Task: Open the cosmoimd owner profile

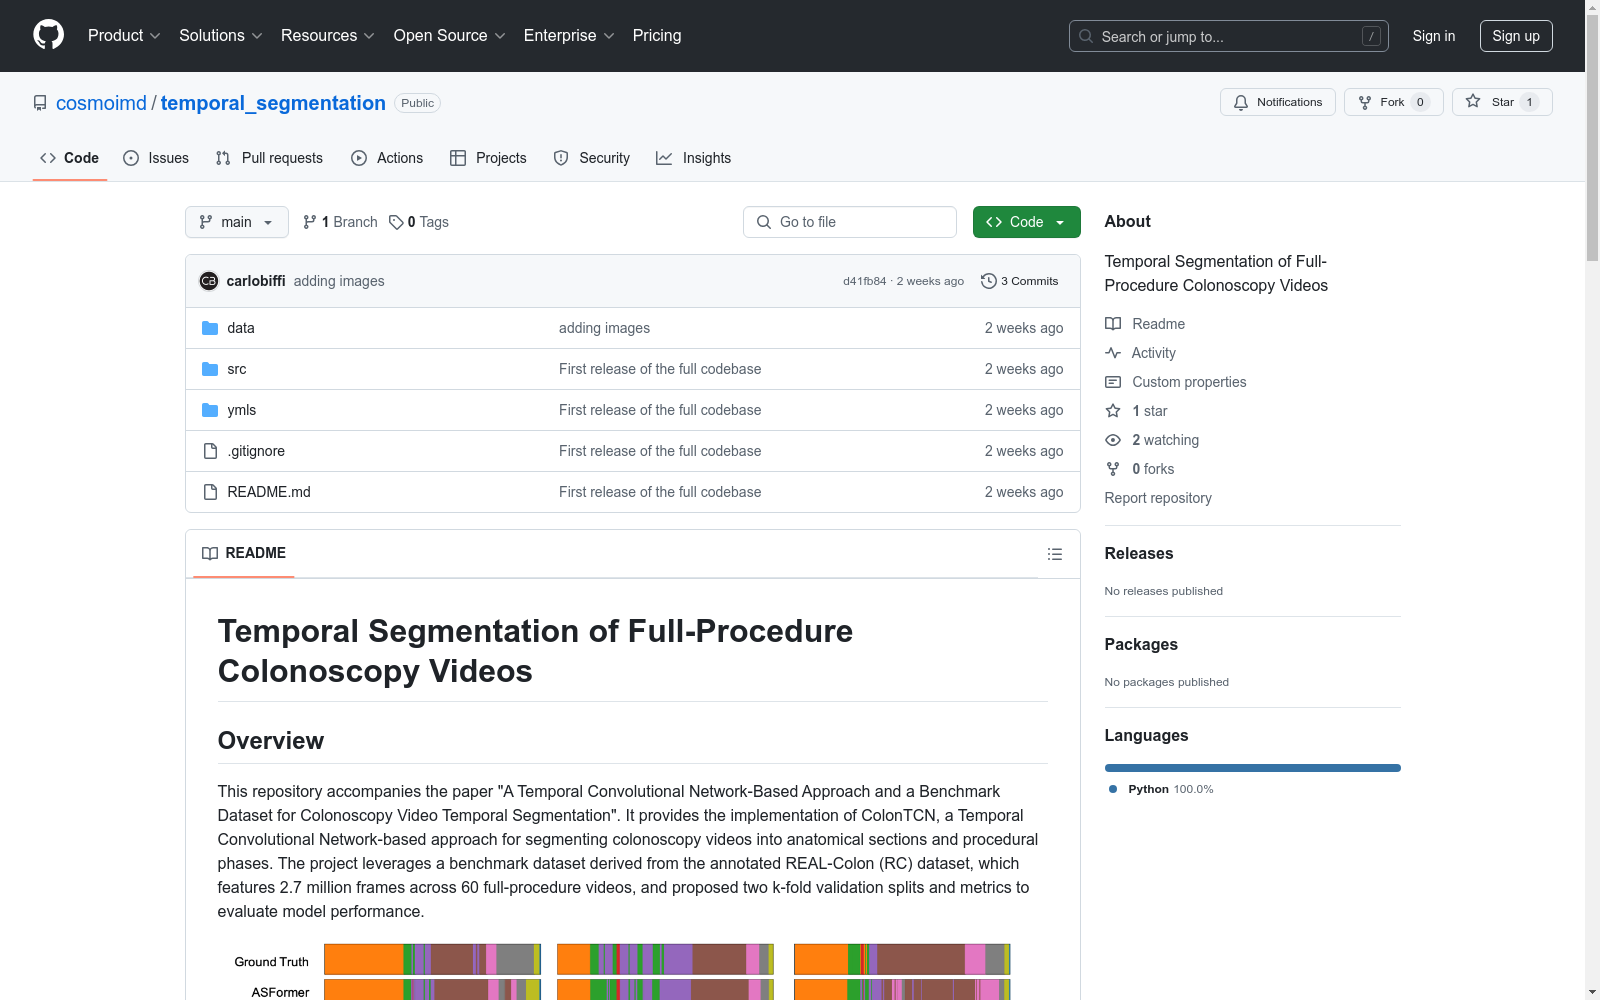Action: point(101,103)
